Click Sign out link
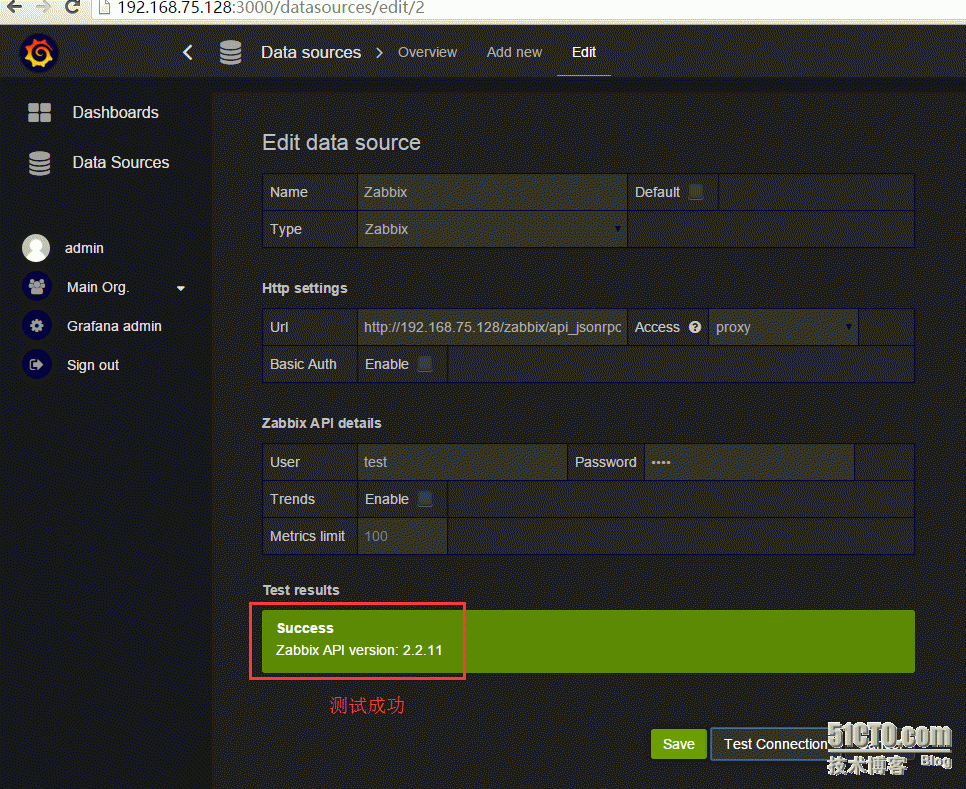 [x=93, y=365]
